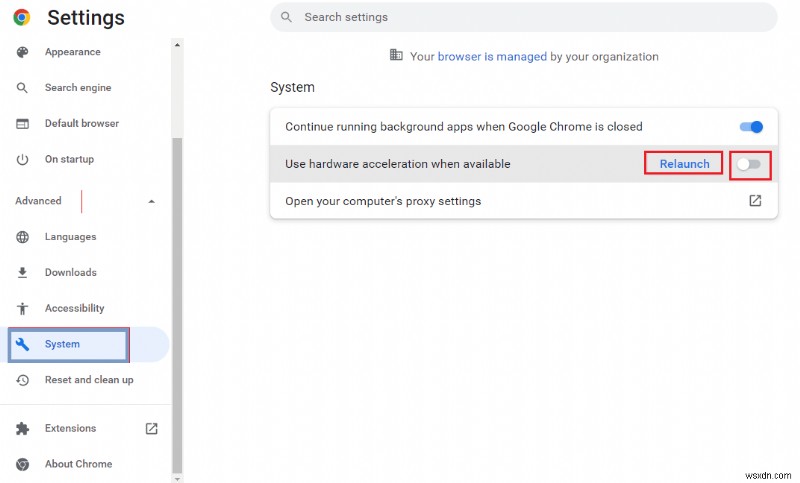Click the sidebar scrollbar thumb
Image resolution: width=800 pixels, height=483 pixels.
coord(177,305)
